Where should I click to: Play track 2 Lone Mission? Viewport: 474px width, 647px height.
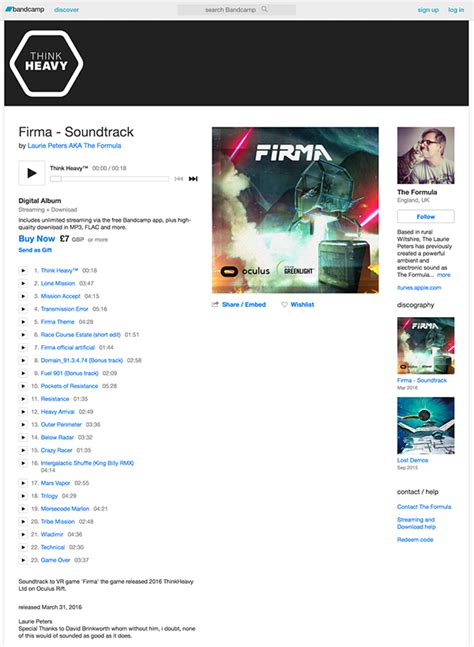(23, 283)
